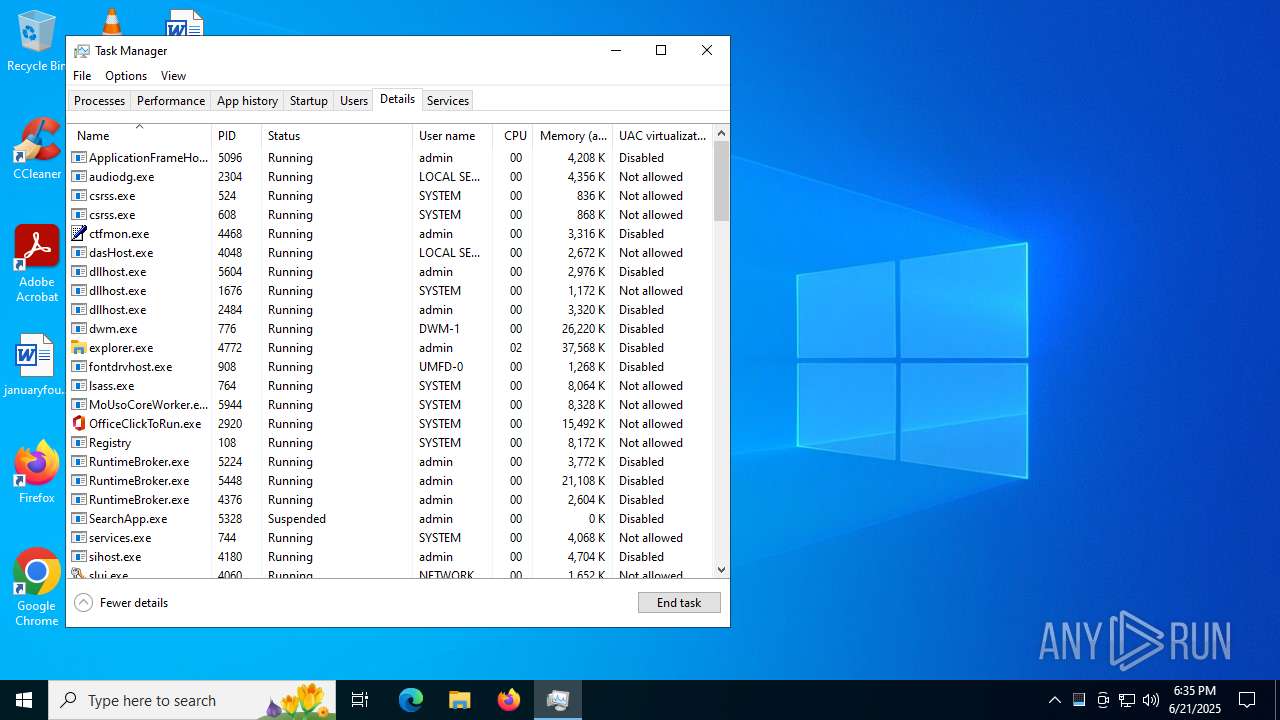Click Task Manager taskbar button

coord(558,700)
